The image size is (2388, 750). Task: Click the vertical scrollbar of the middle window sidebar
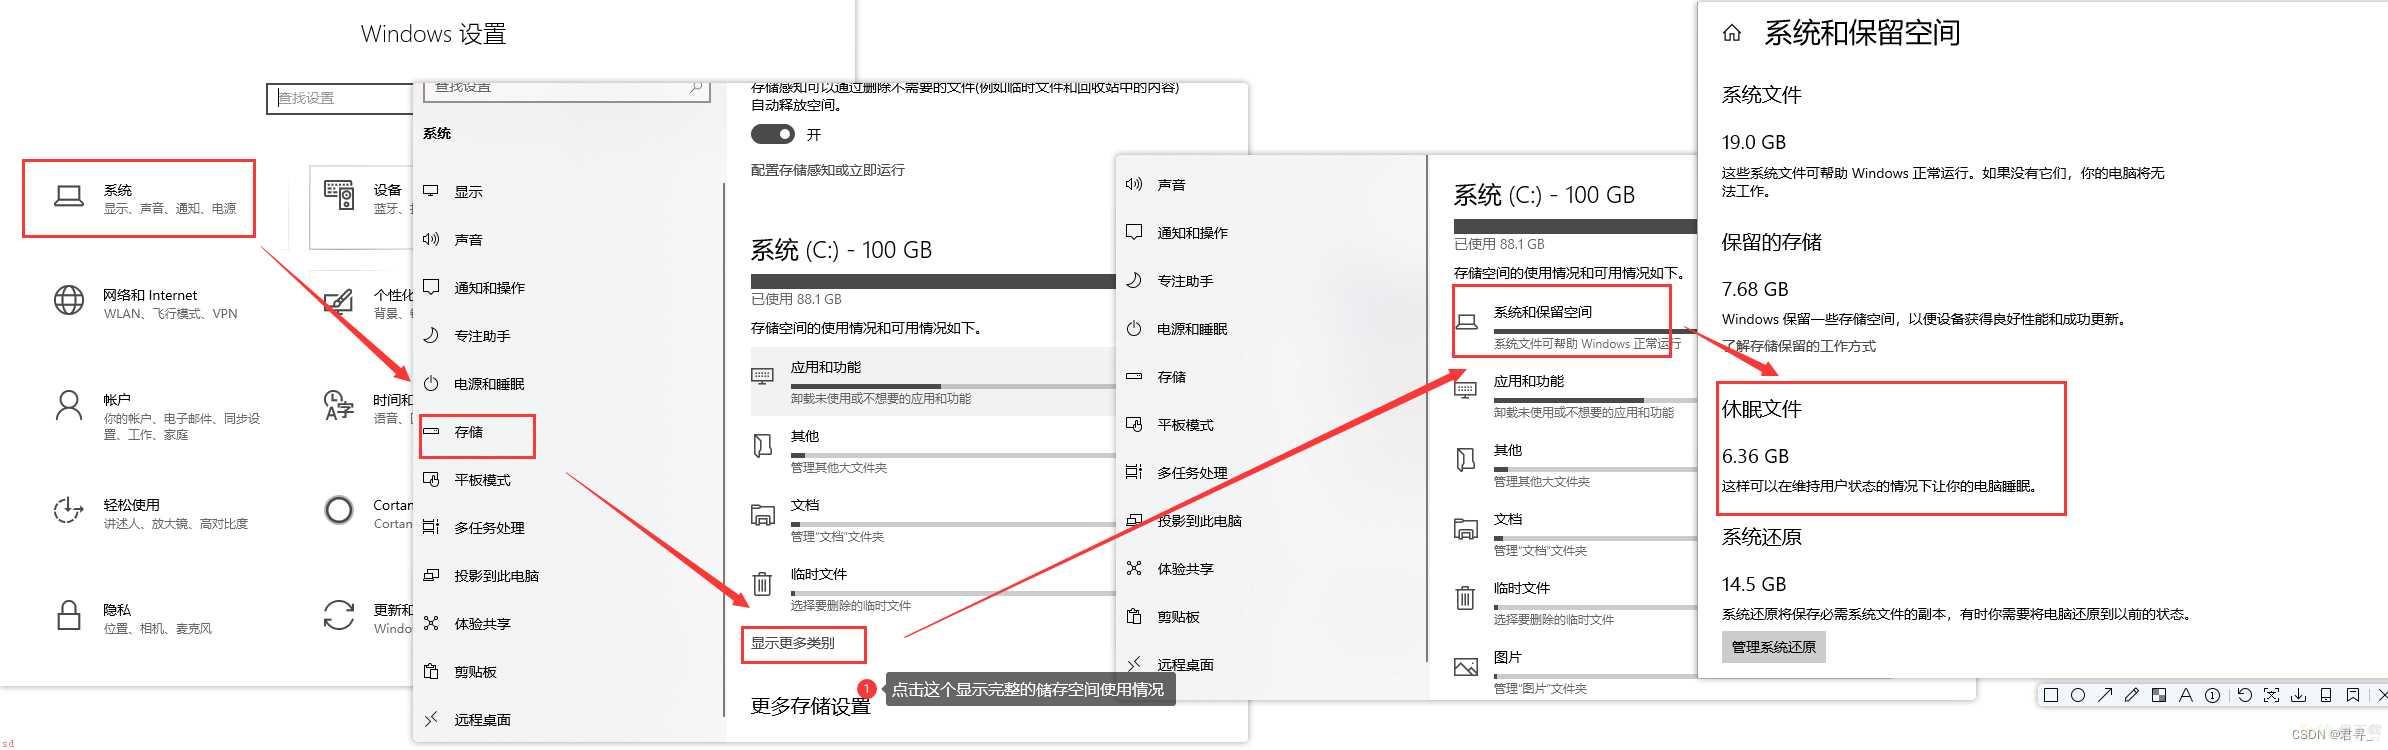click(x=723, y=450)
